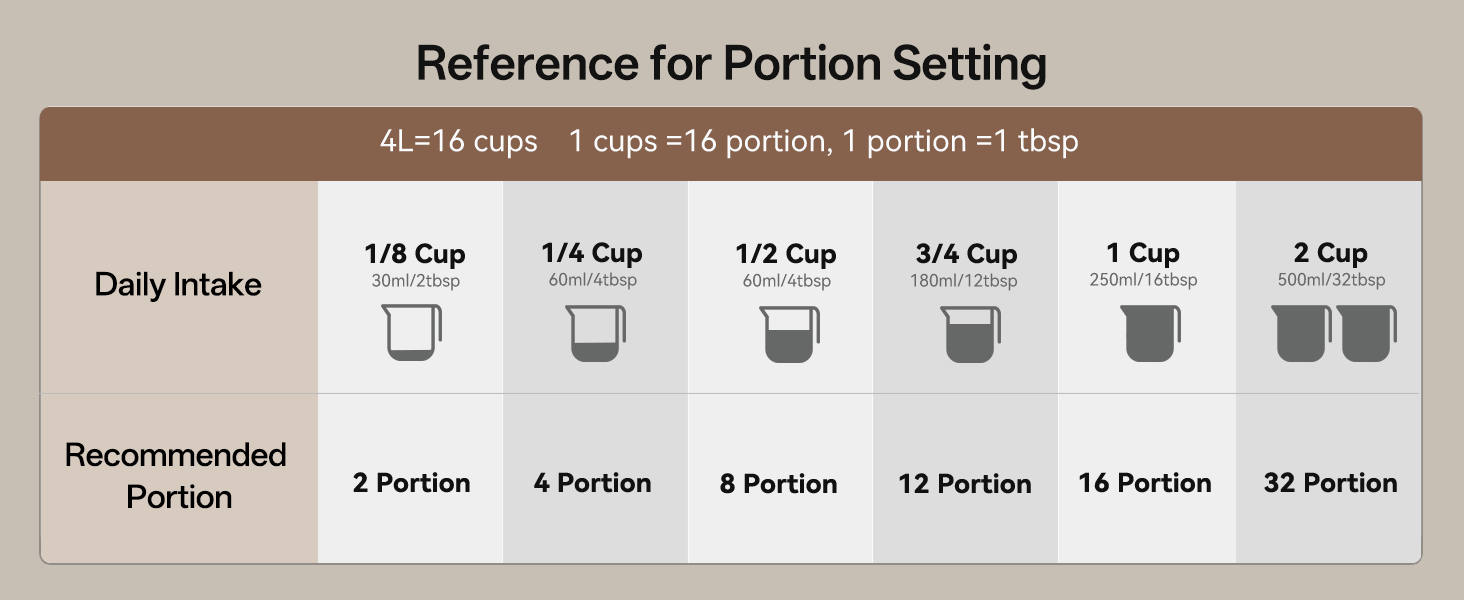Select the "16 Portion" cell

(x=1145, y=483)
